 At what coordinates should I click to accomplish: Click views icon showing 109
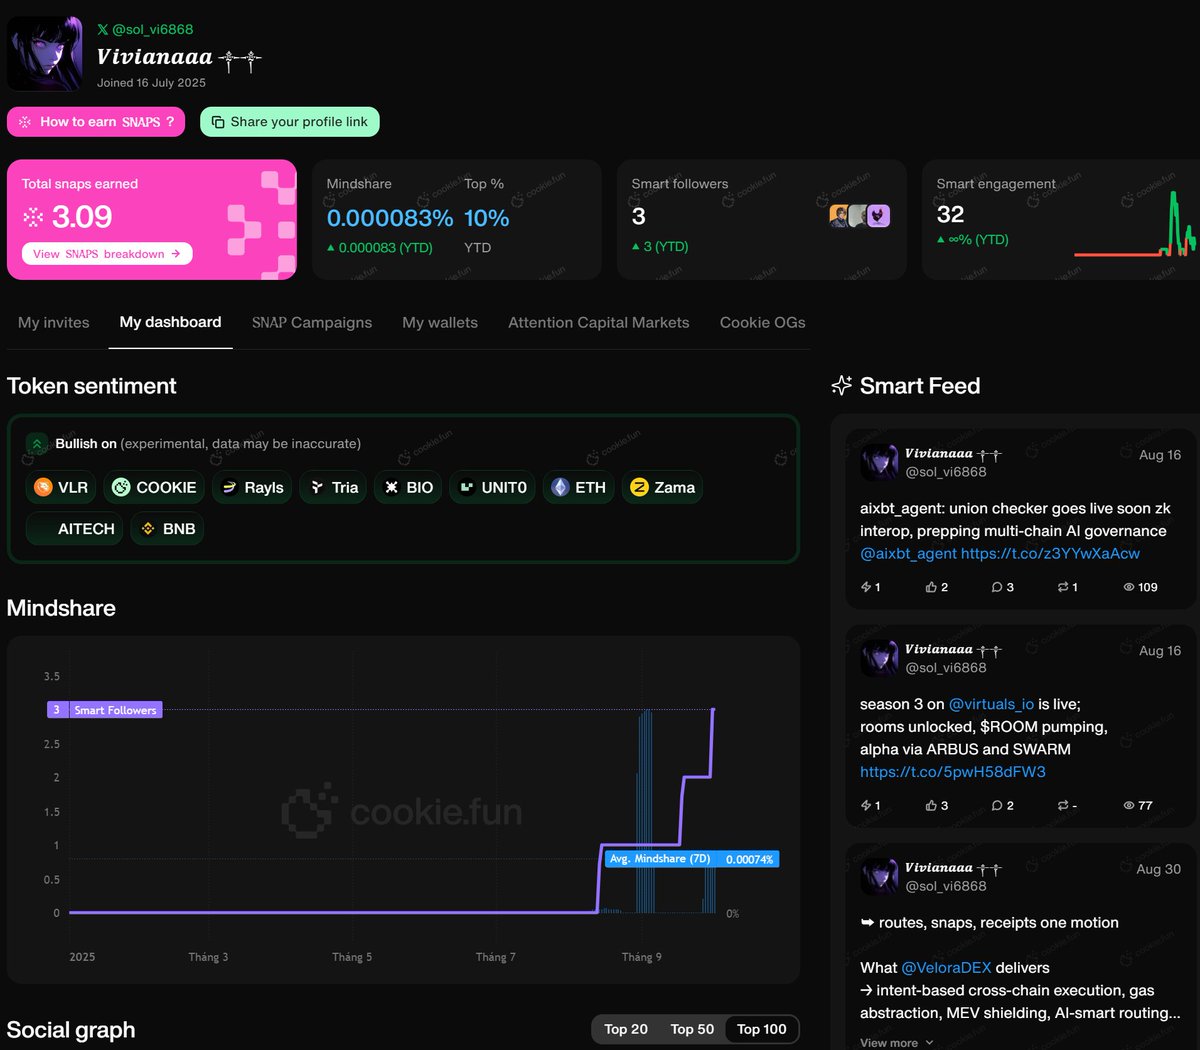(1129, 587)
